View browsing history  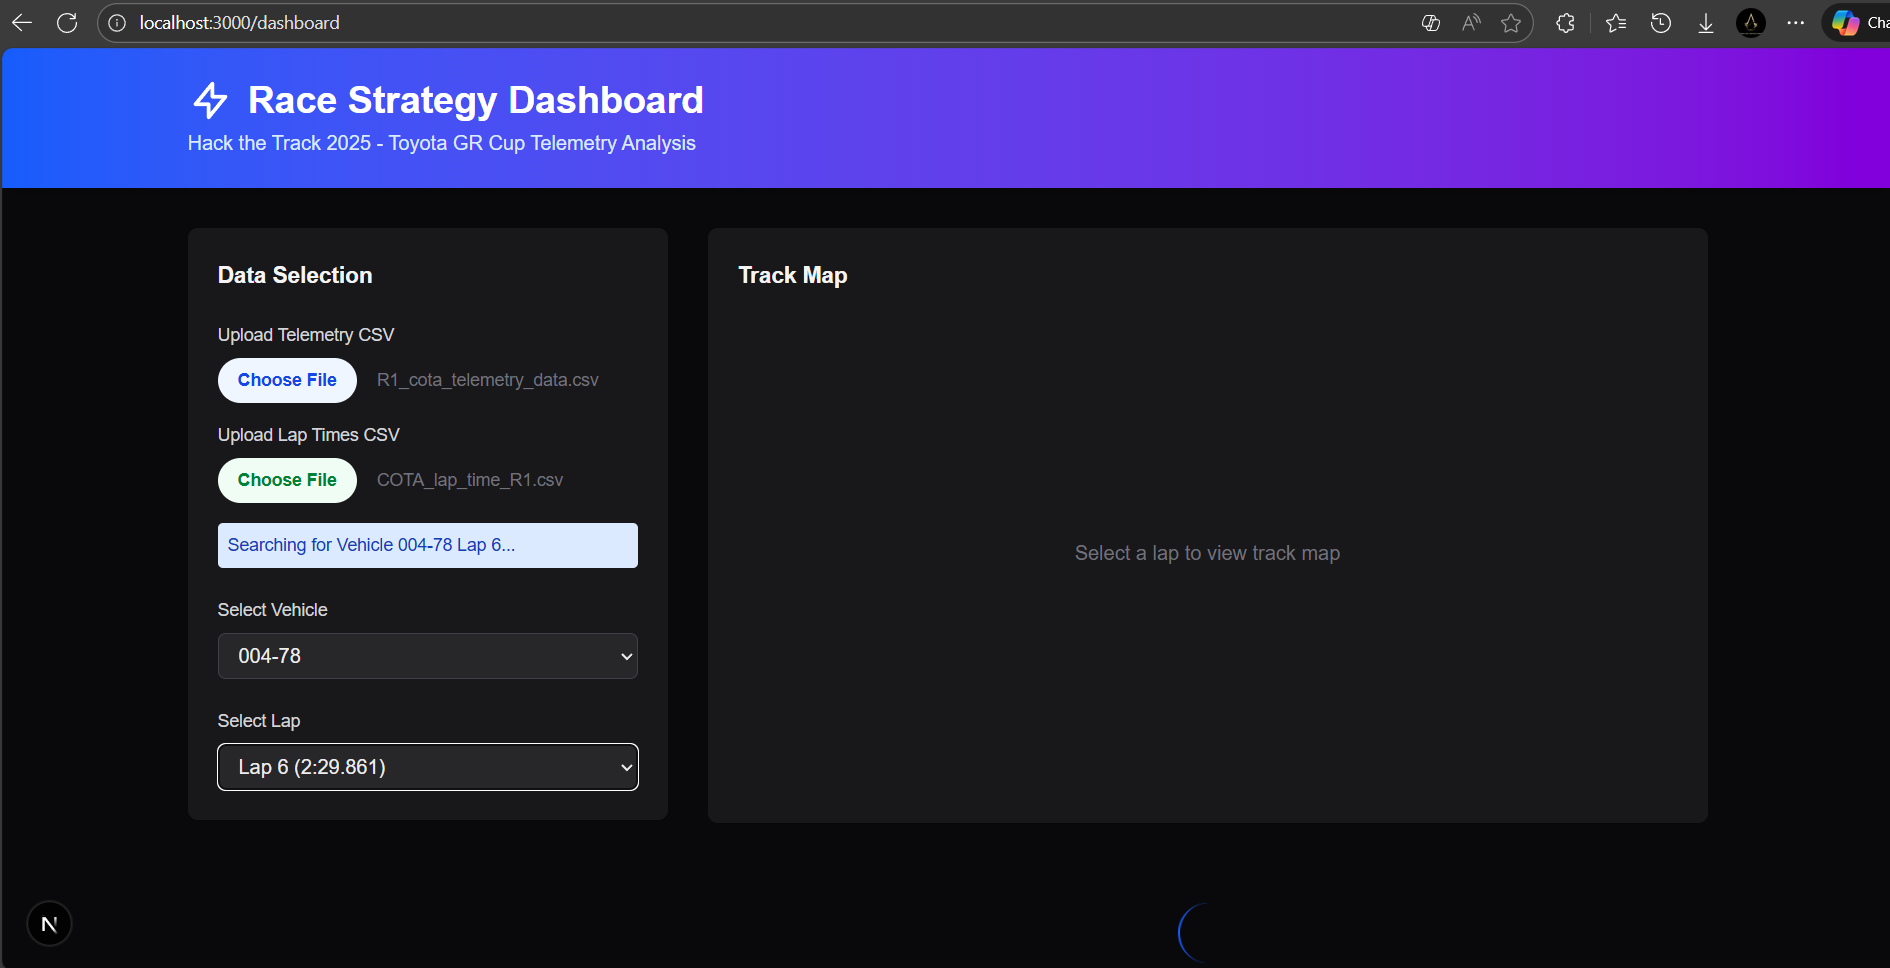(1660, 22)
